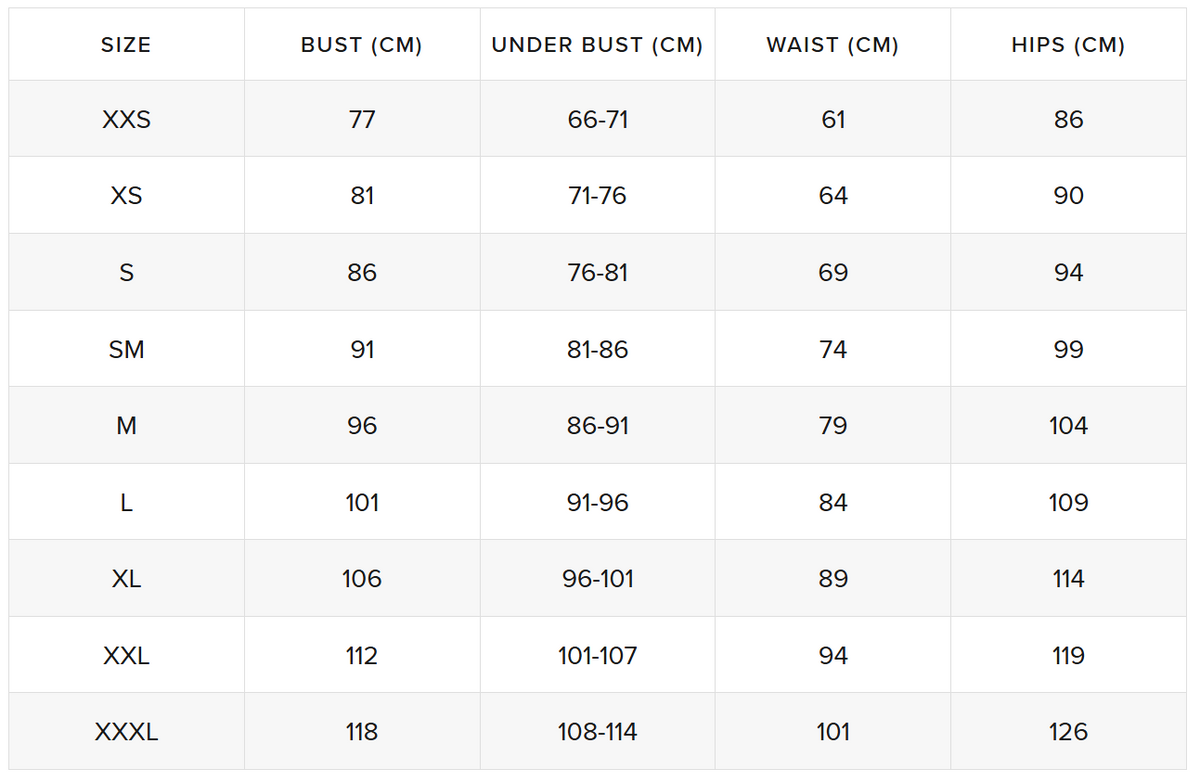The height and width of the screenshot is (782, 1200).
Task: Select under bust range 76-81
Action: 597,273
